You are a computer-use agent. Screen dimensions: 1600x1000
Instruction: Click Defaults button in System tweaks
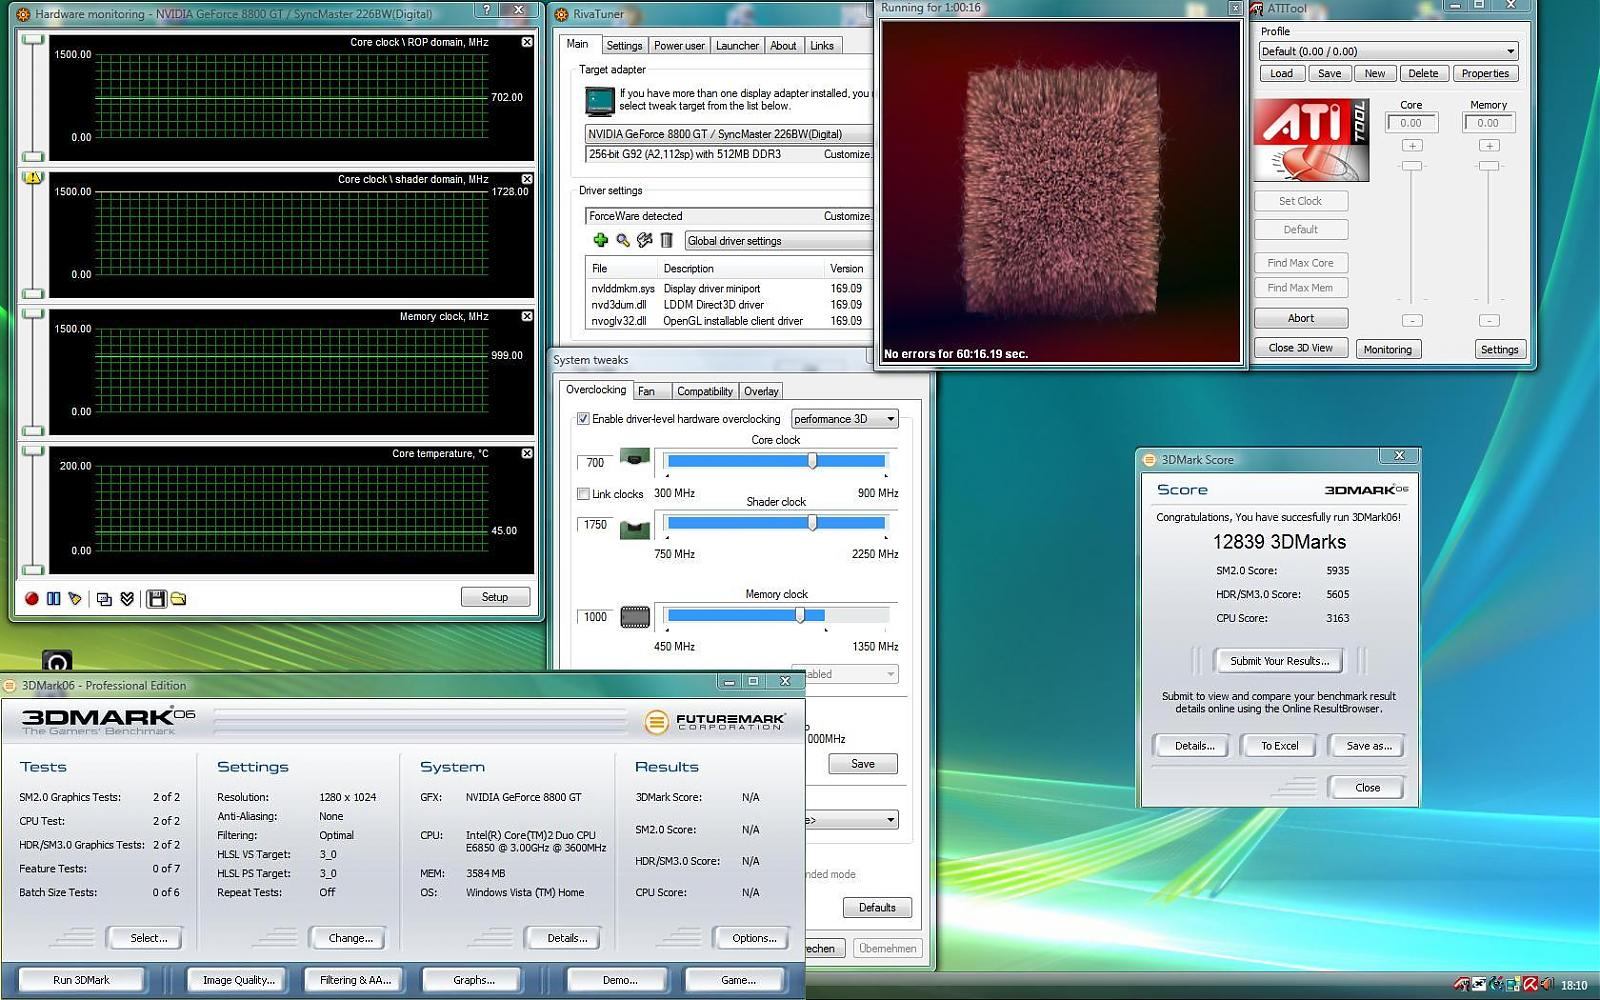pos(877,908)
